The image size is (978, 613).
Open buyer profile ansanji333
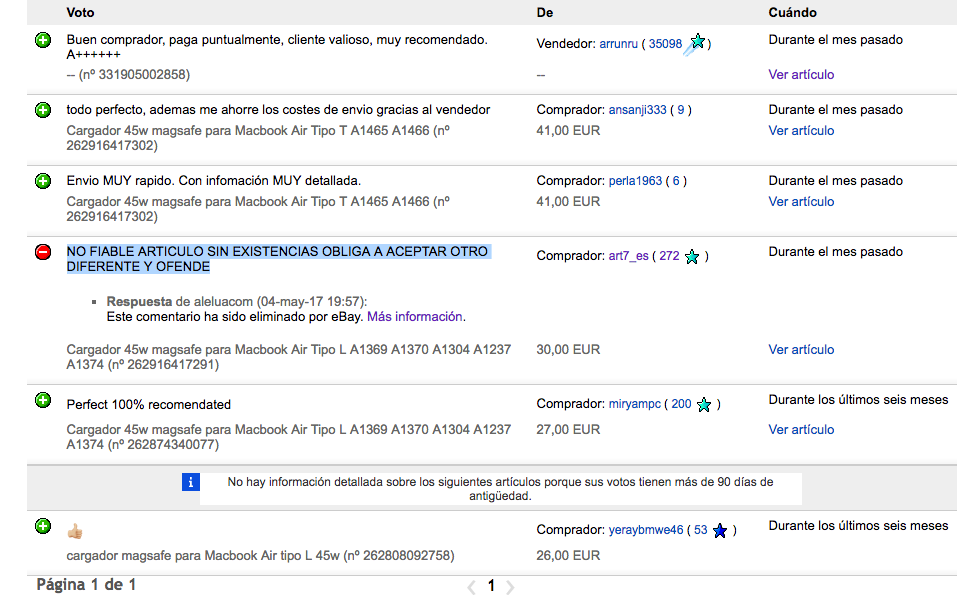coord(637,110)
